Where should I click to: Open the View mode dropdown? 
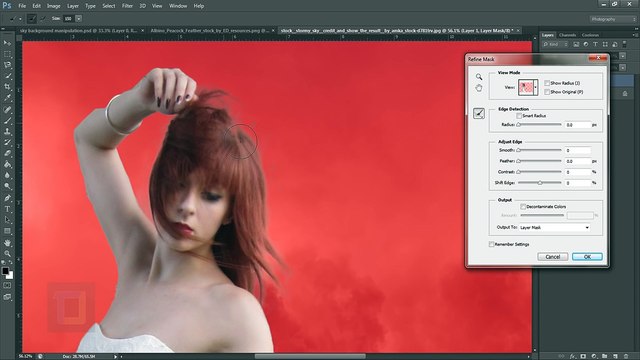[536, 87]
